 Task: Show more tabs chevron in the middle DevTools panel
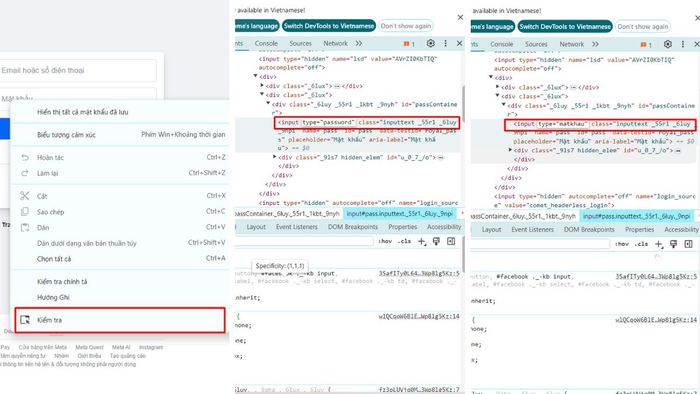pyautogui.click(x=359, y=43)
